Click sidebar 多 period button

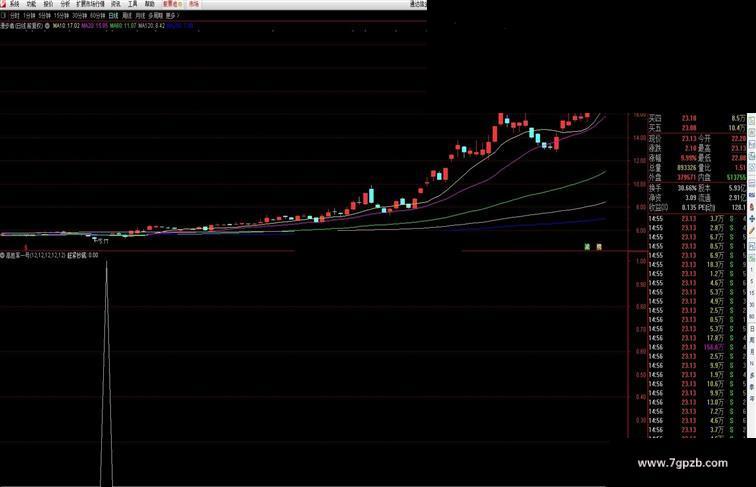coord(752,375)
